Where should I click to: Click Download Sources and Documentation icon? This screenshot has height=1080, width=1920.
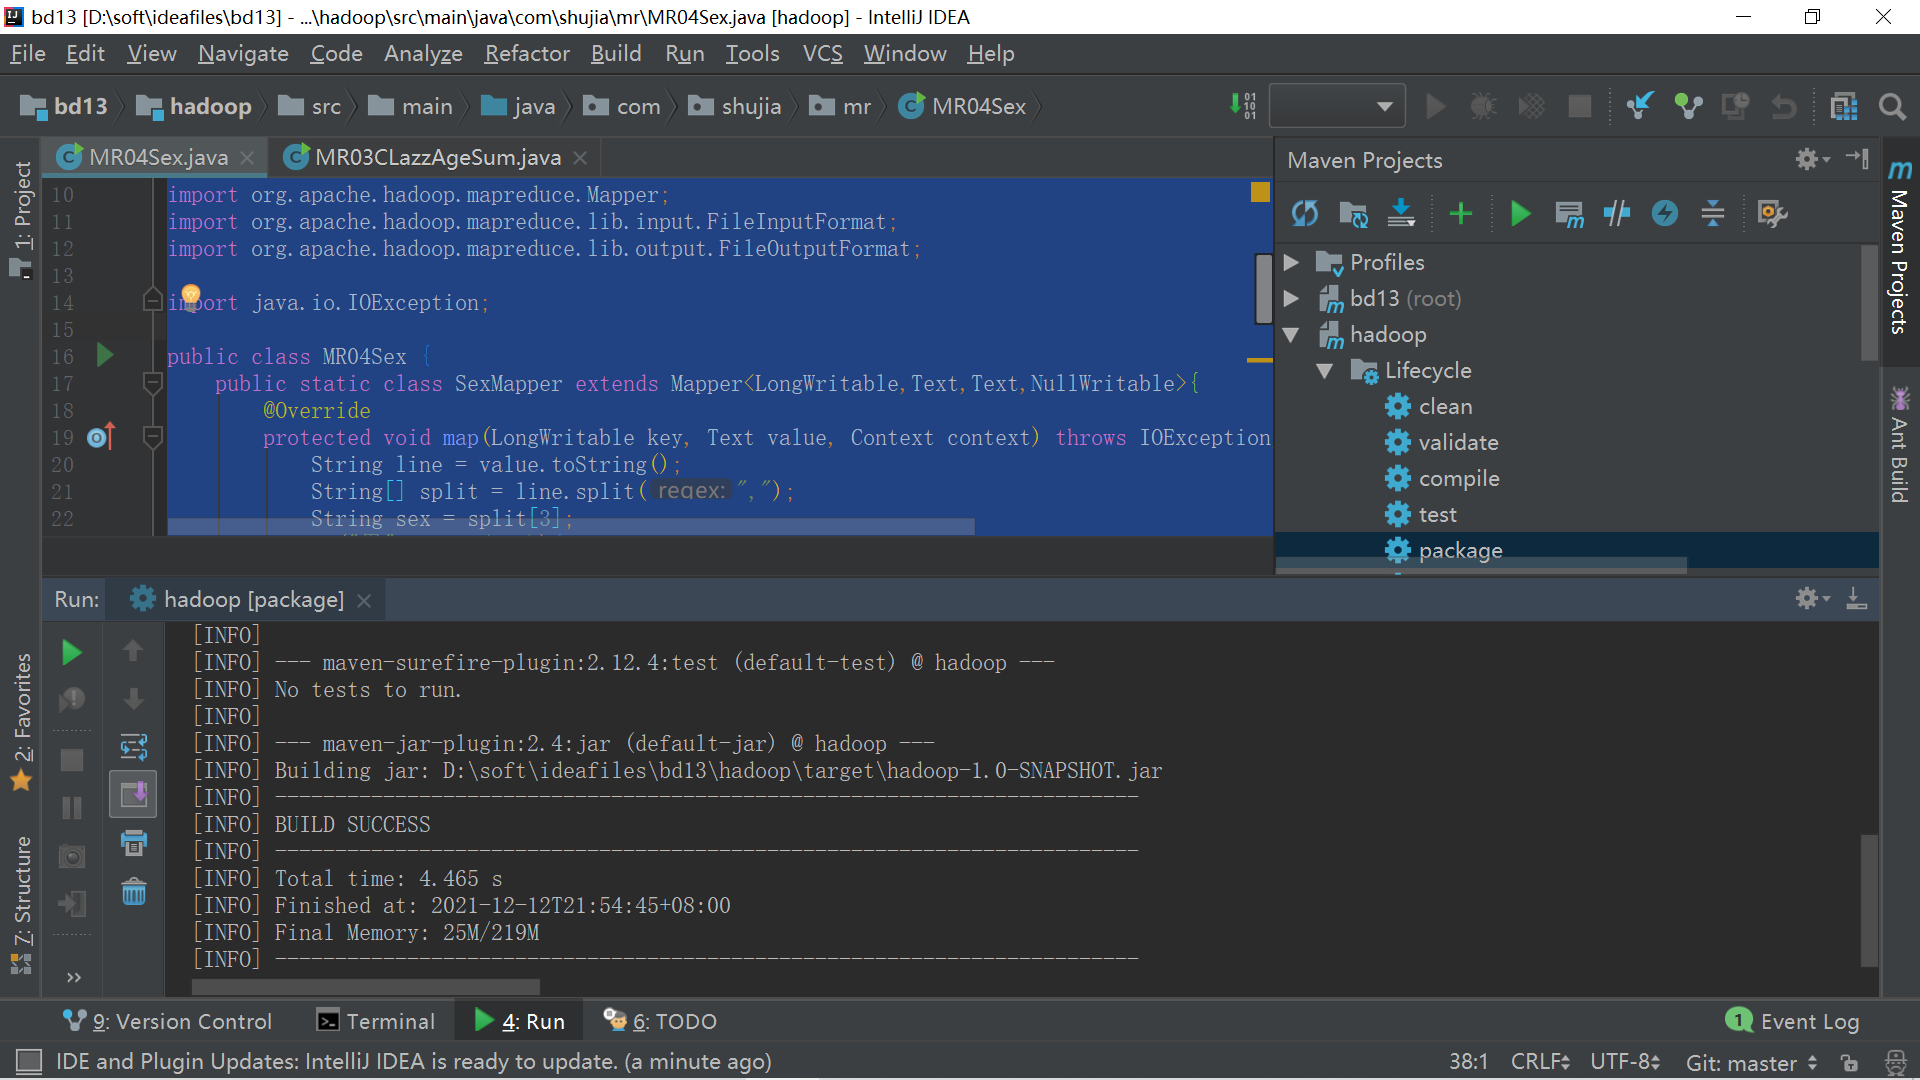click(1401, 213)
